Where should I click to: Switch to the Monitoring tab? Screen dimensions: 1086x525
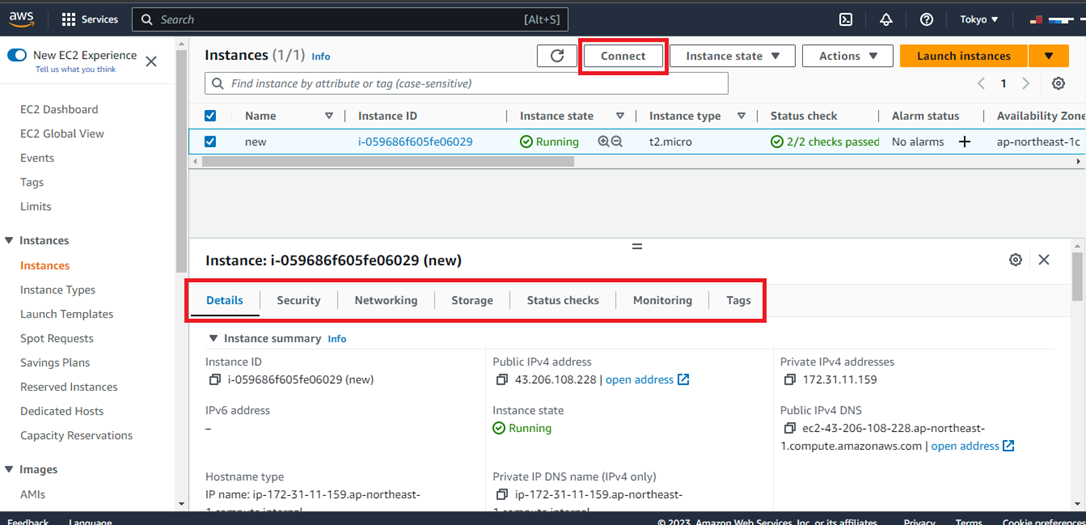(x=662, y=301)
